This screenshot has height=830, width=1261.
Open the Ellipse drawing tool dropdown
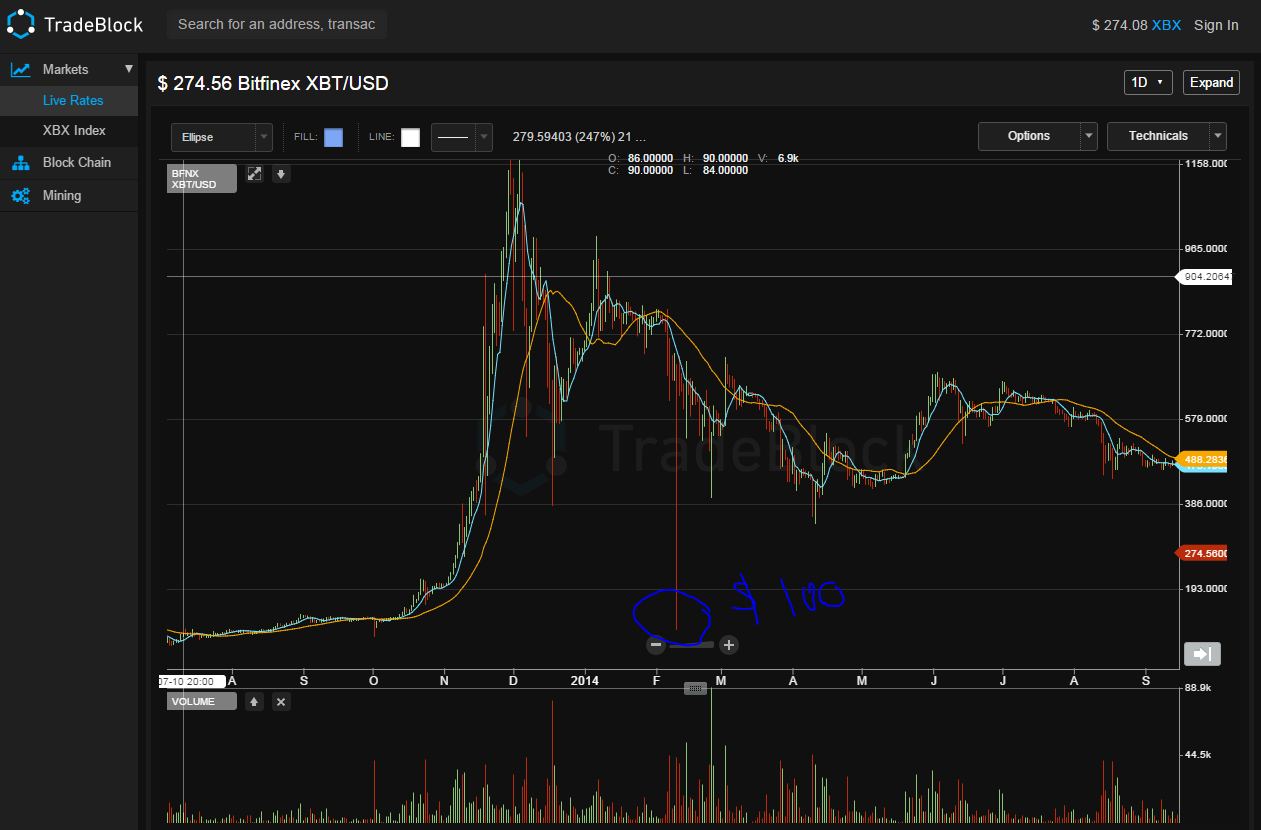264,137
